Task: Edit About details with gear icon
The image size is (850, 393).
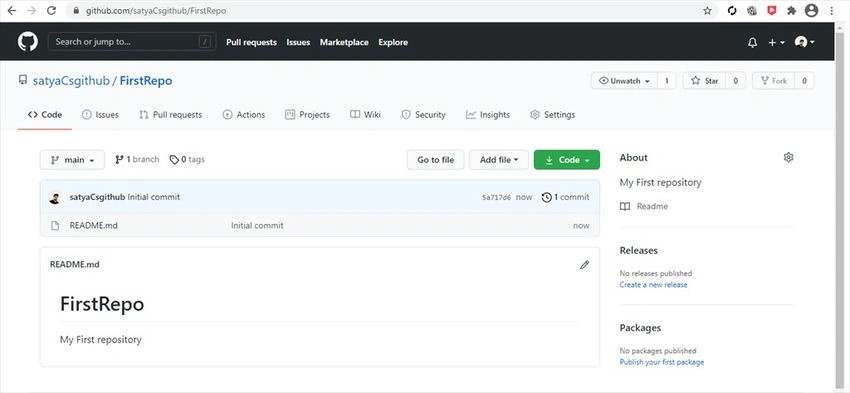Action: (x=788, y=157)
